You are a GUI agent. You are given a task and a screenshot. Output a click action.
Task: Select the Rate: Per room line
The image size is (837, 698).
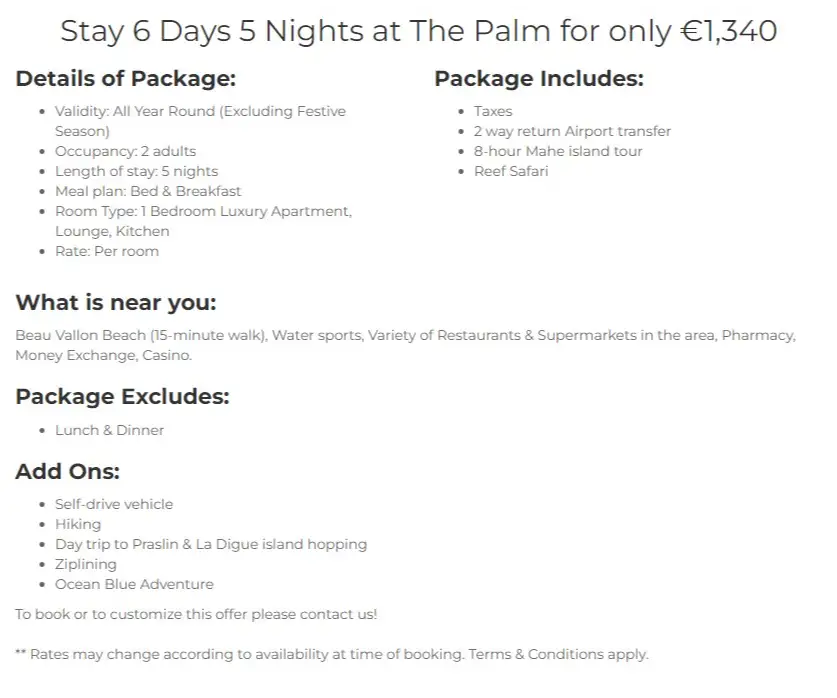coord(107,251)
